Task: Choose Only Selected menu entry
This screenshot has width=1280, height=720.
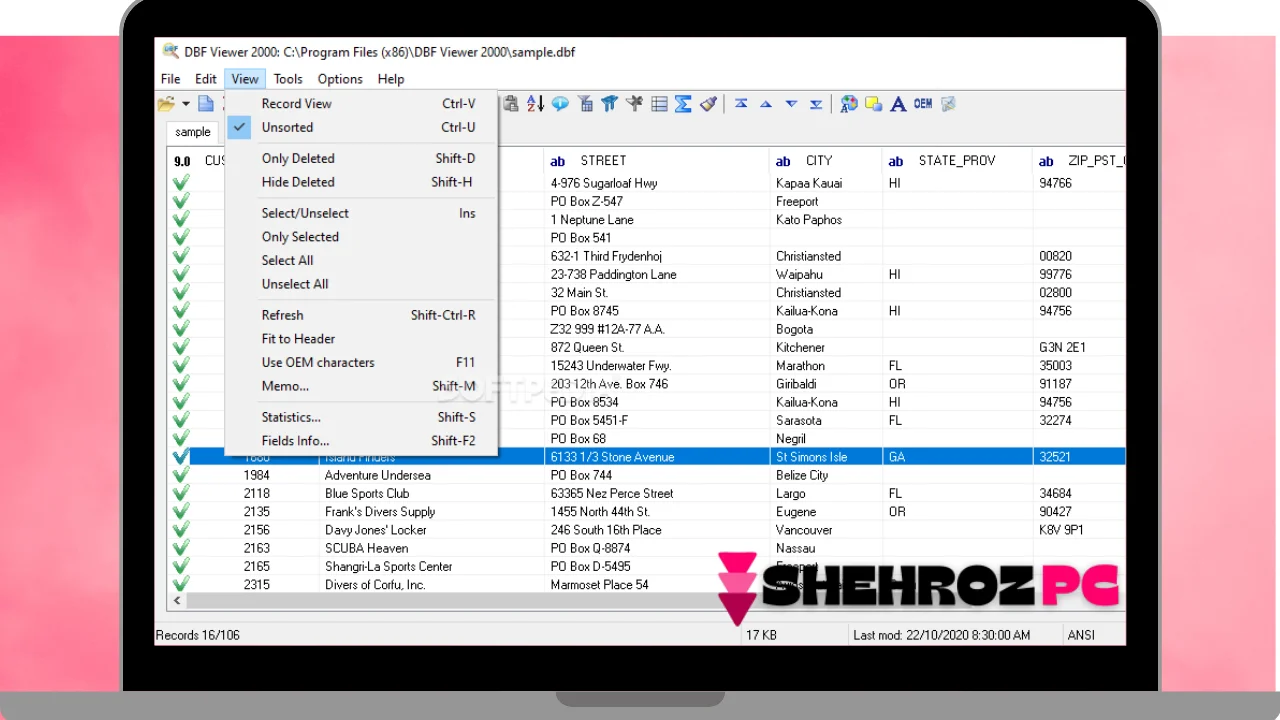Action: point(361,237)
